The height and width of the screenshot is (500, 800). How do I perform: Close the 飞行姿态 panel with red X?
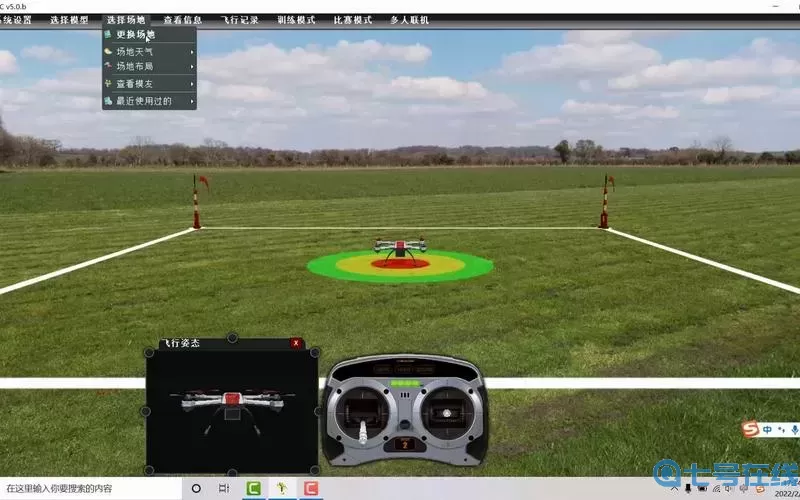click(296, 343)
